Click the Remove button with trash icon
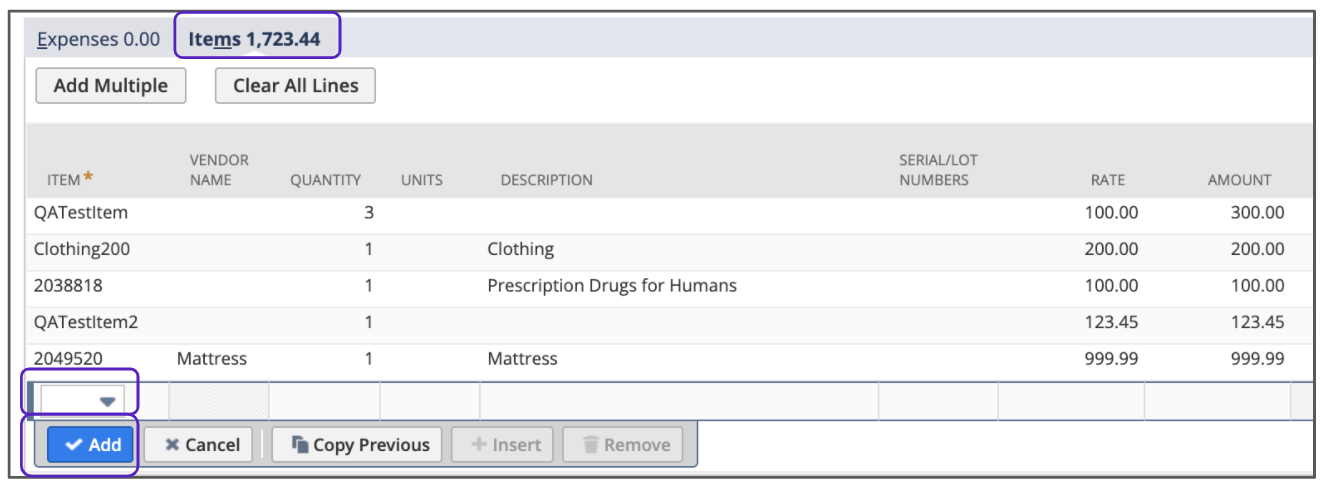The height and width of the screenshot is (490, 1328). coord(623,445)
